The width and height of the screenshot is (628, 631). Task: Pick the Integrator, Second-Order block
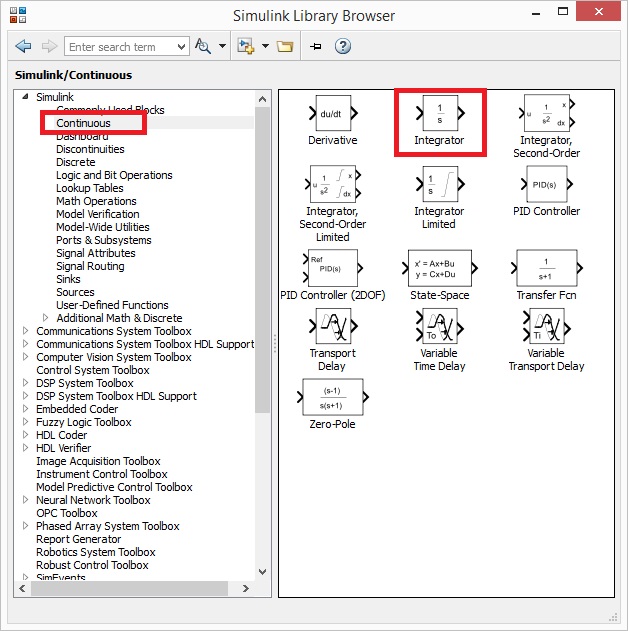(x=546, y=113)
